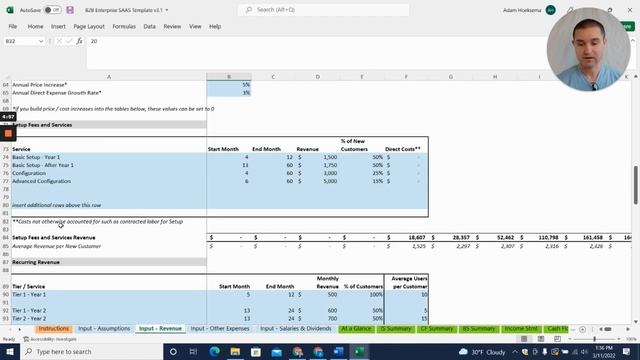Viewport: 640px width, 360px height.
Task: Open the Data ribbon tab
Action: pos(149,27)
